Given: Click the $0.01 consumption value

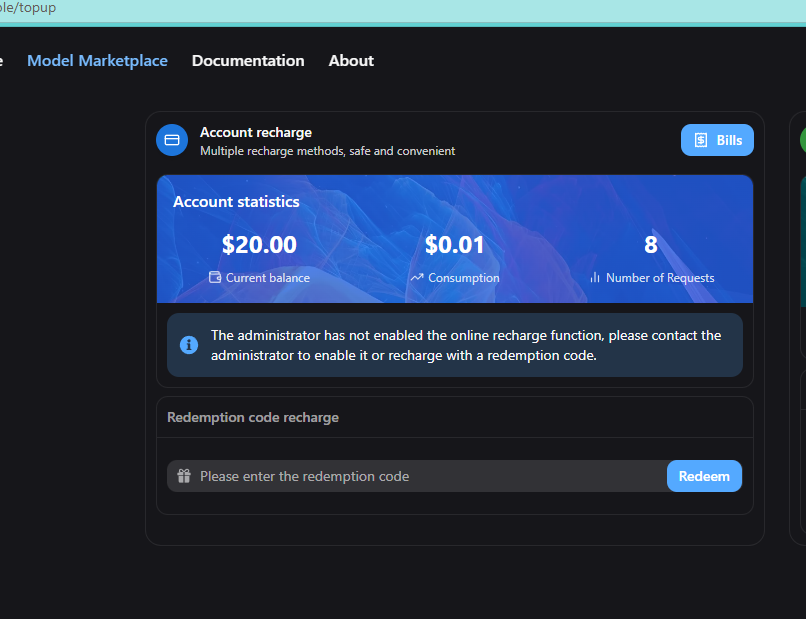Looking at the screenshot, I should tap(454, 245).
